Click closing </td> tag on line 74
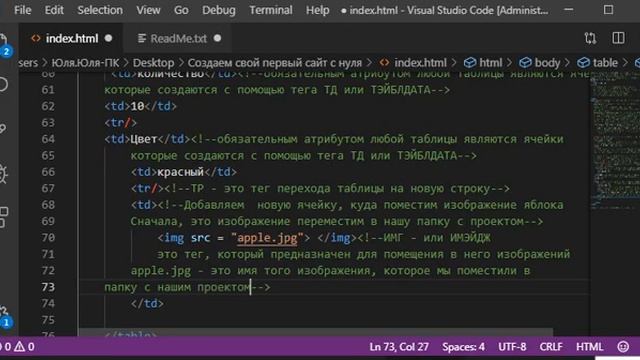Viewport: 640px width, 360px height. pyautogui.click(x=147, y=304)
